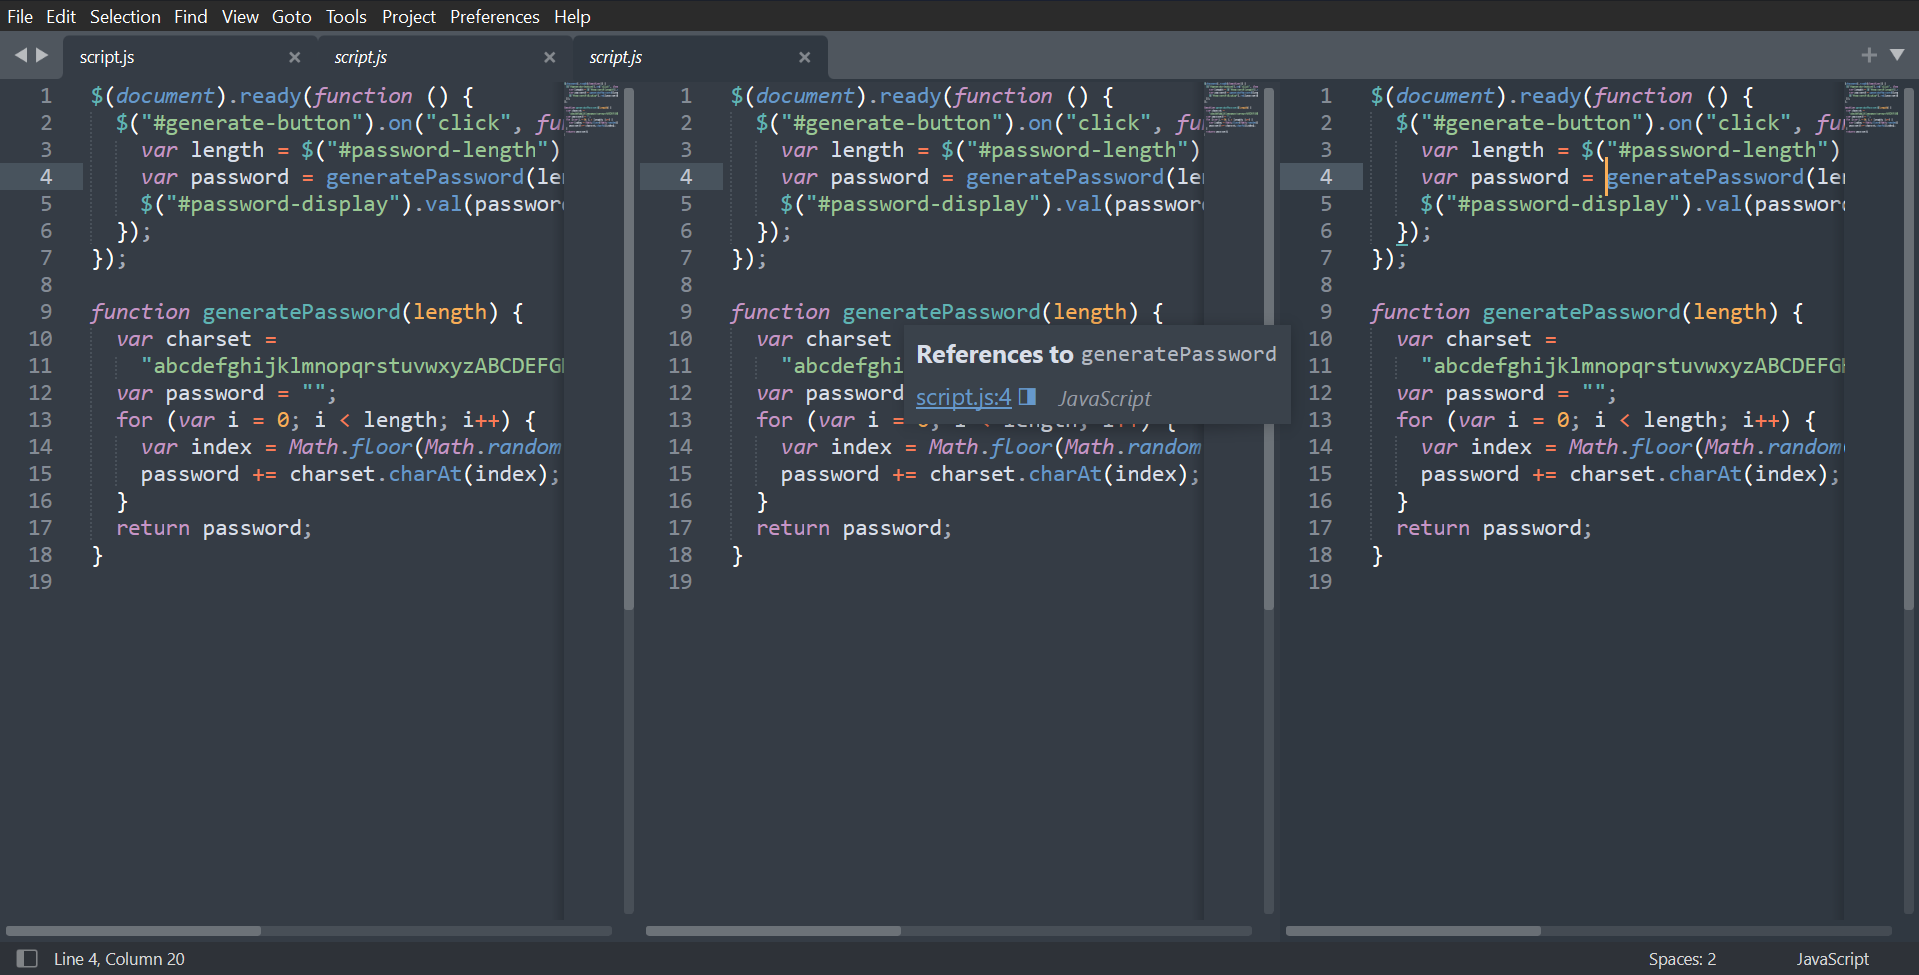Close the rightmost script.js tab
1919x975 pixels.
805,57
